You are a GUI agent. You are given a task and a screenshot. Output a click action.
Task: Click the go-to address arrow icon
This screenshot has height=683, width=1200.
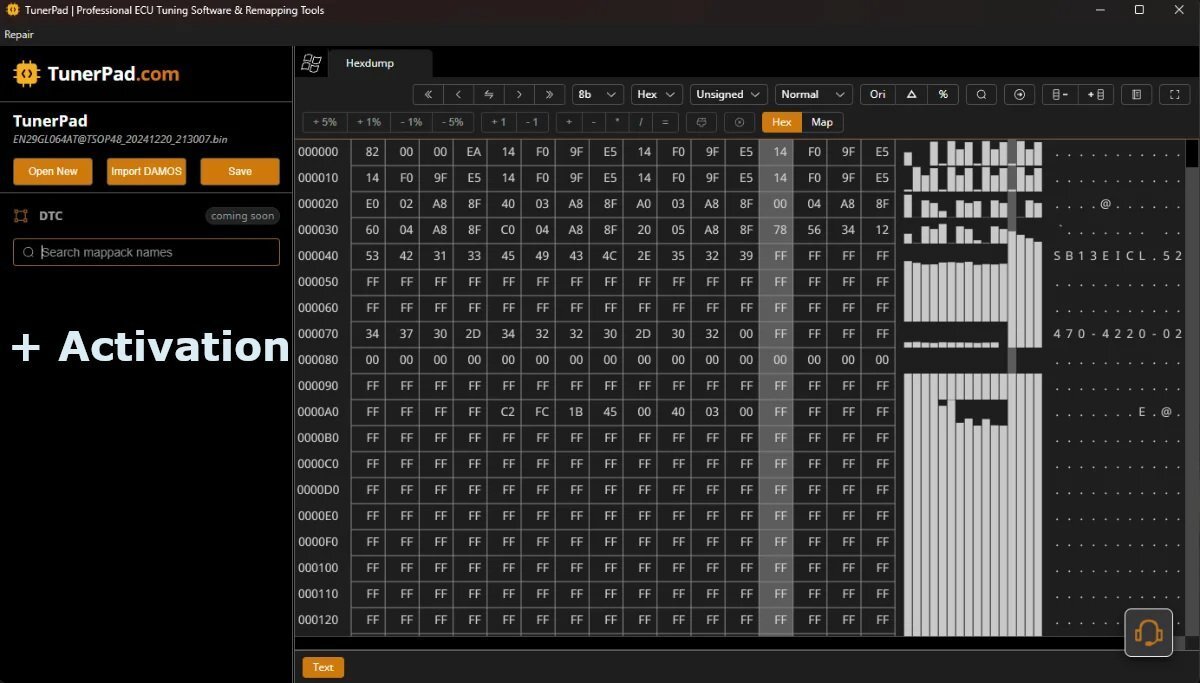1019,95
